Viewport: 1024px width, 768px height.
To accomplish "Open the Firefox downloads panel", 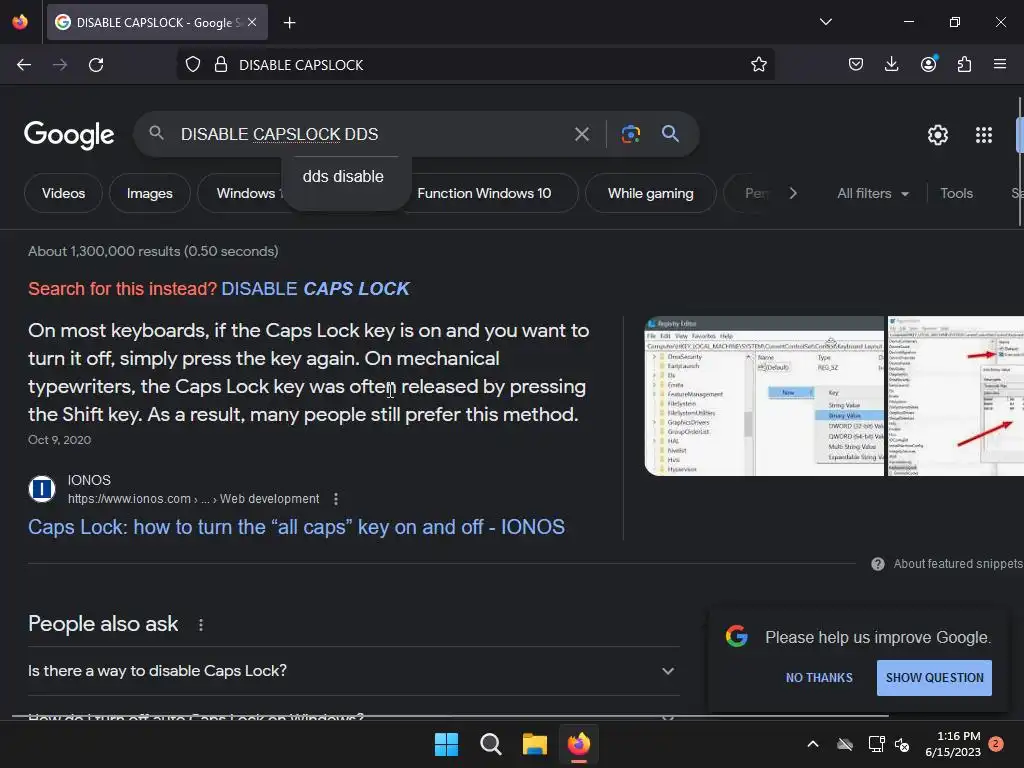I will [891, 64].
